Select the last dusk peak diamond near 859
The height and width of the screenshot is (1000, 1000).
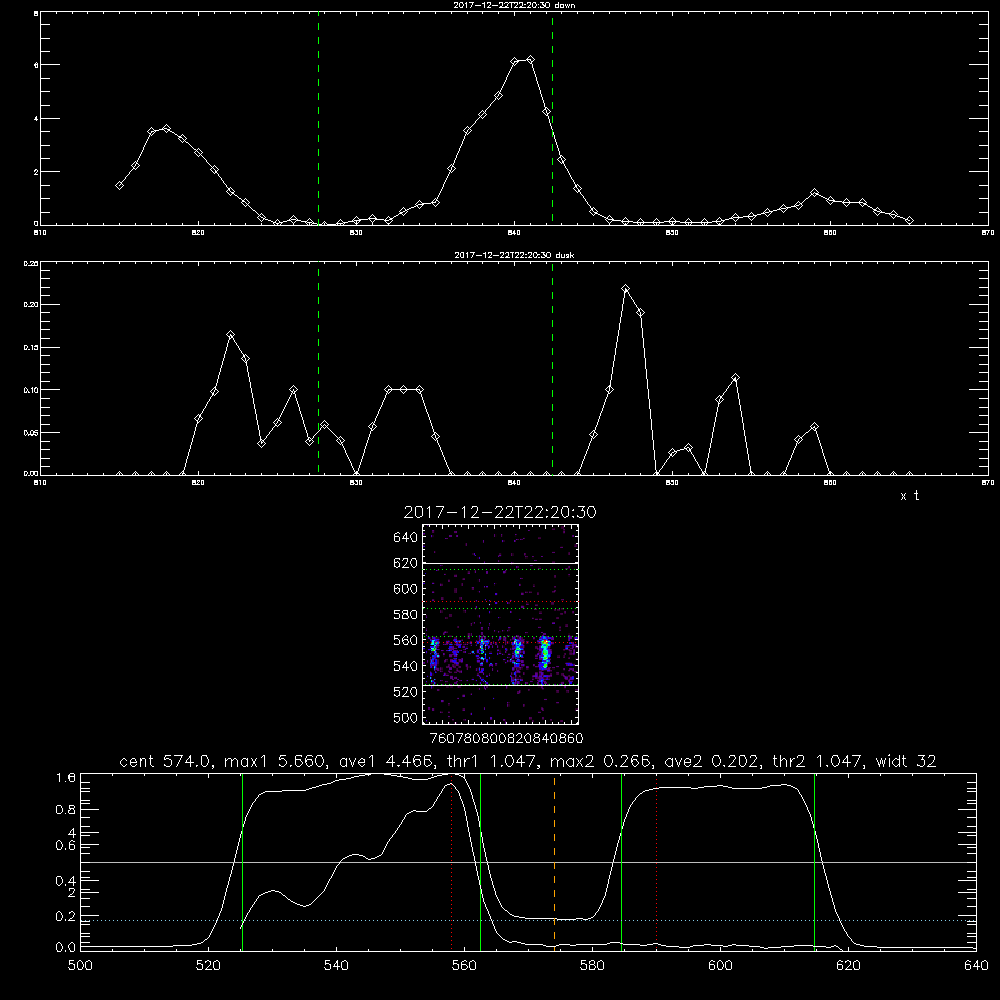click(x=814, y=427)
